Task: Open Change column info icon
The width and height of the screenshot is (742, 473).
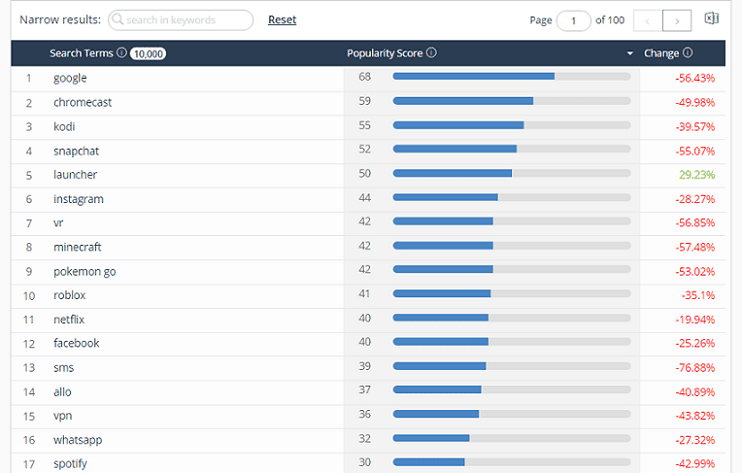Action: 688,53
